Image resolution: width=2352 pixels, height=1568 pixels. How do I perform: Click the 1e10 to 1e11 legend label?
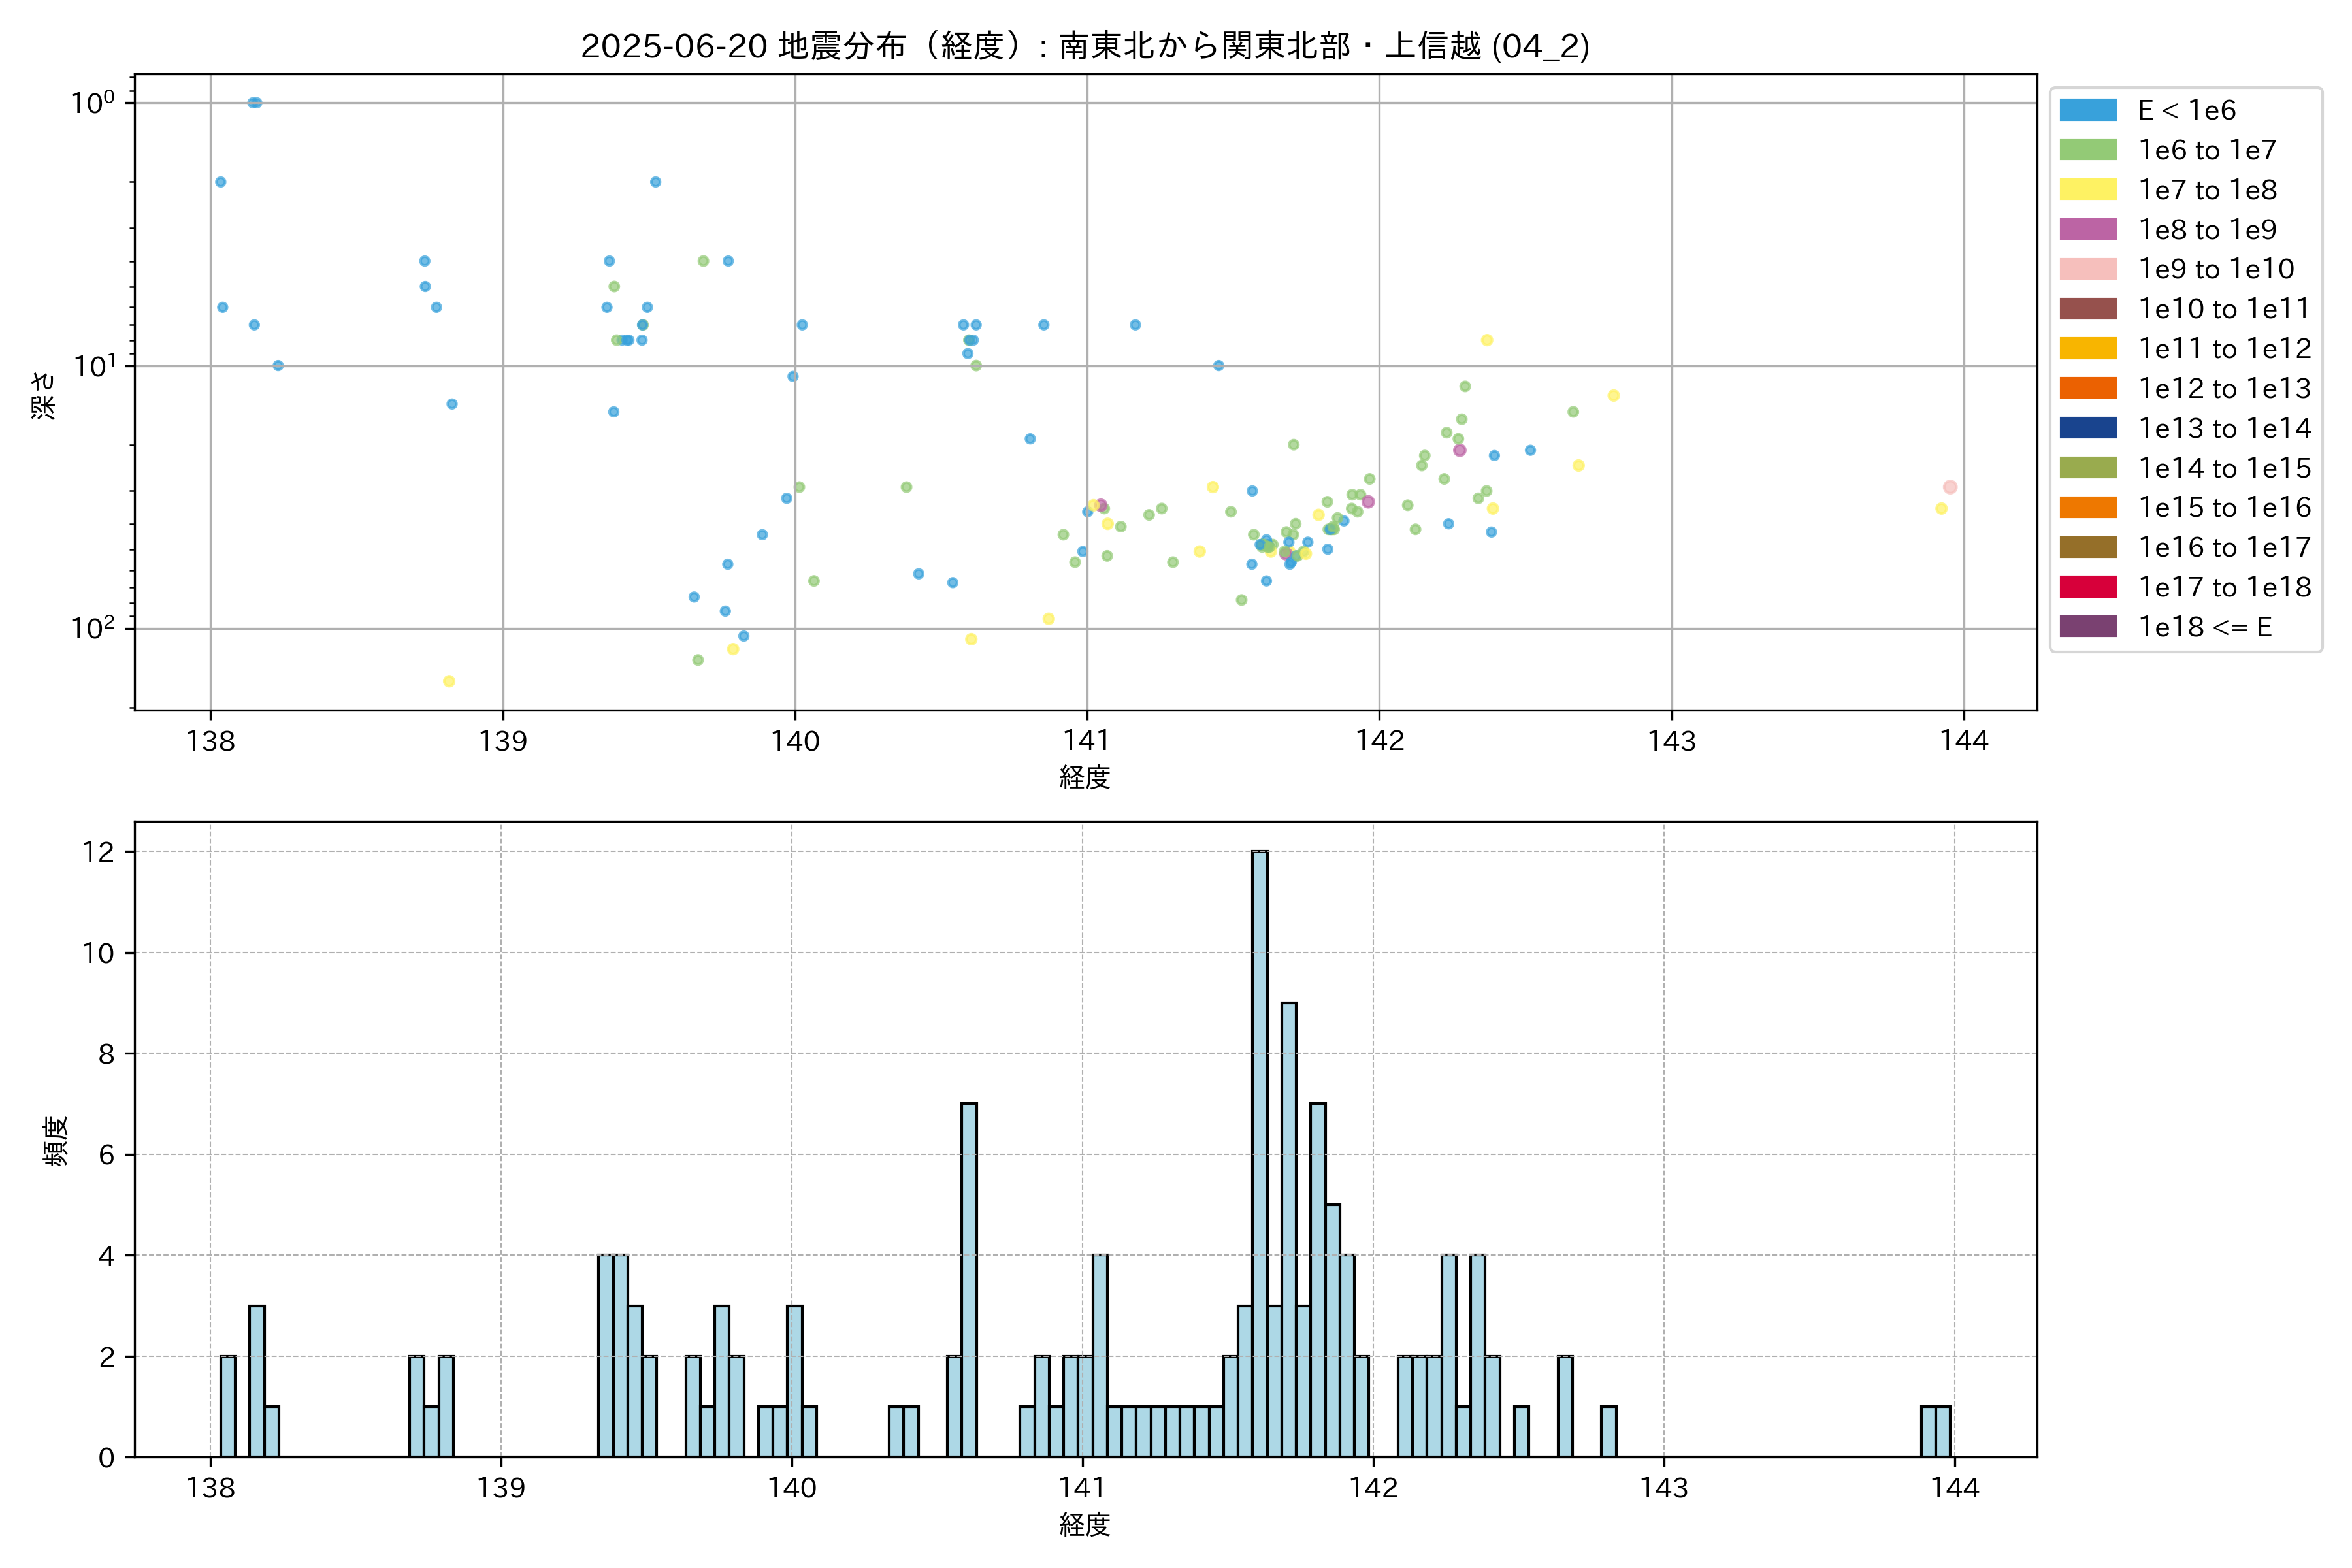(2224, 309)
